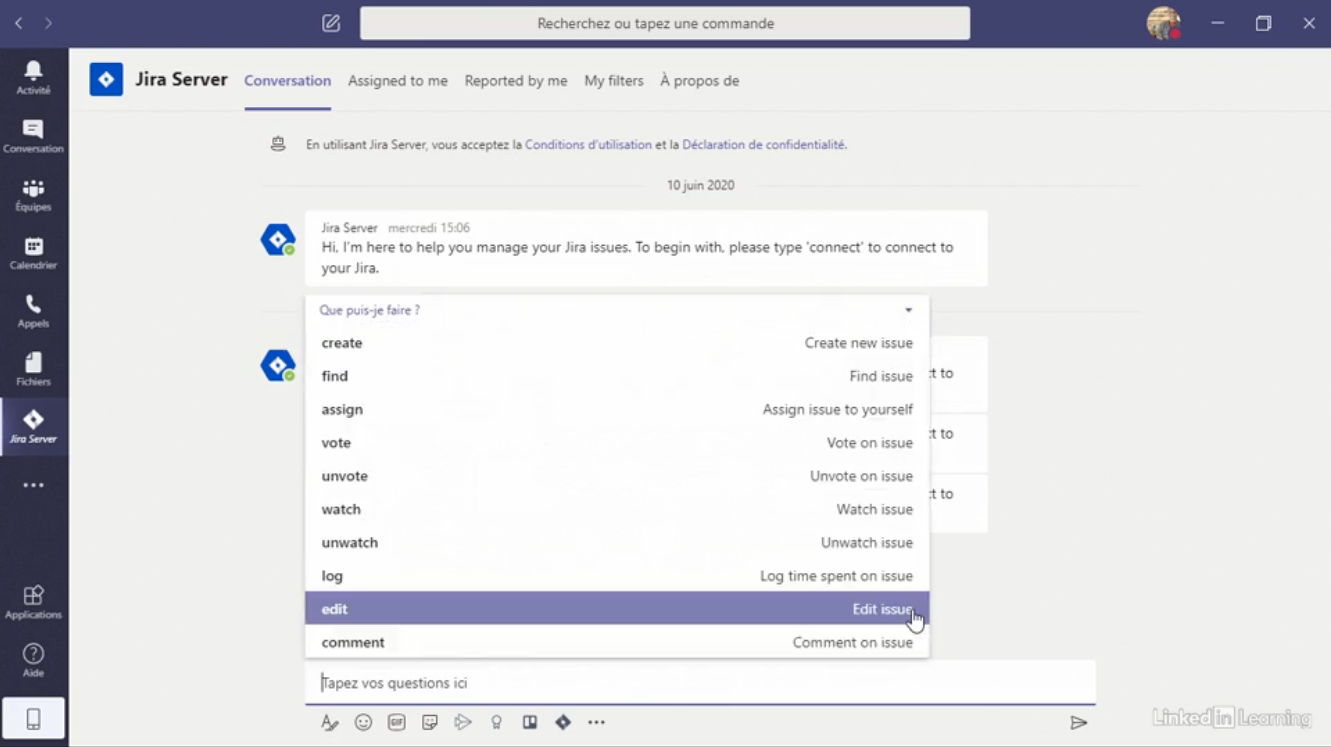Open the sticker picker

(x=430, y=722)
